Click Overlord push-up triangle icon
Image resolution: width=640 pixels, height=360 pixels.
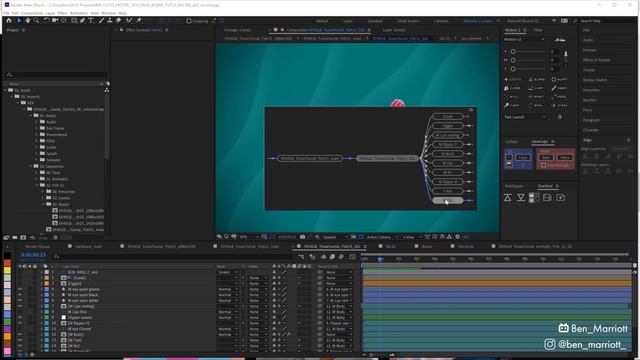tap(508, 198)
